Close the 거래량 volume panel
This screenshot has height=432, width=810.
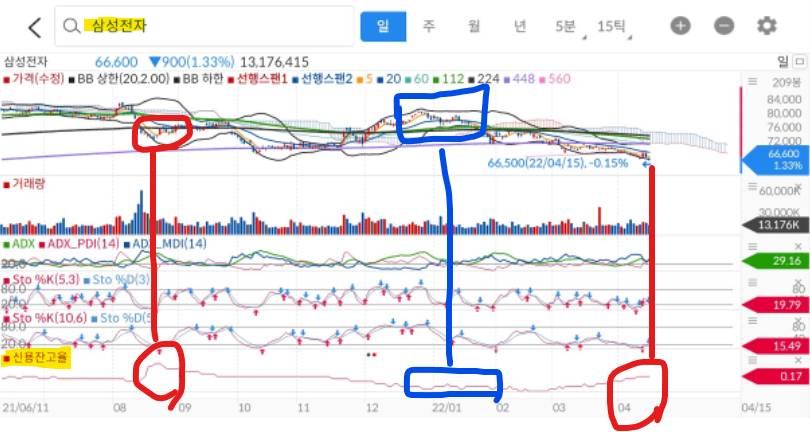798,186
